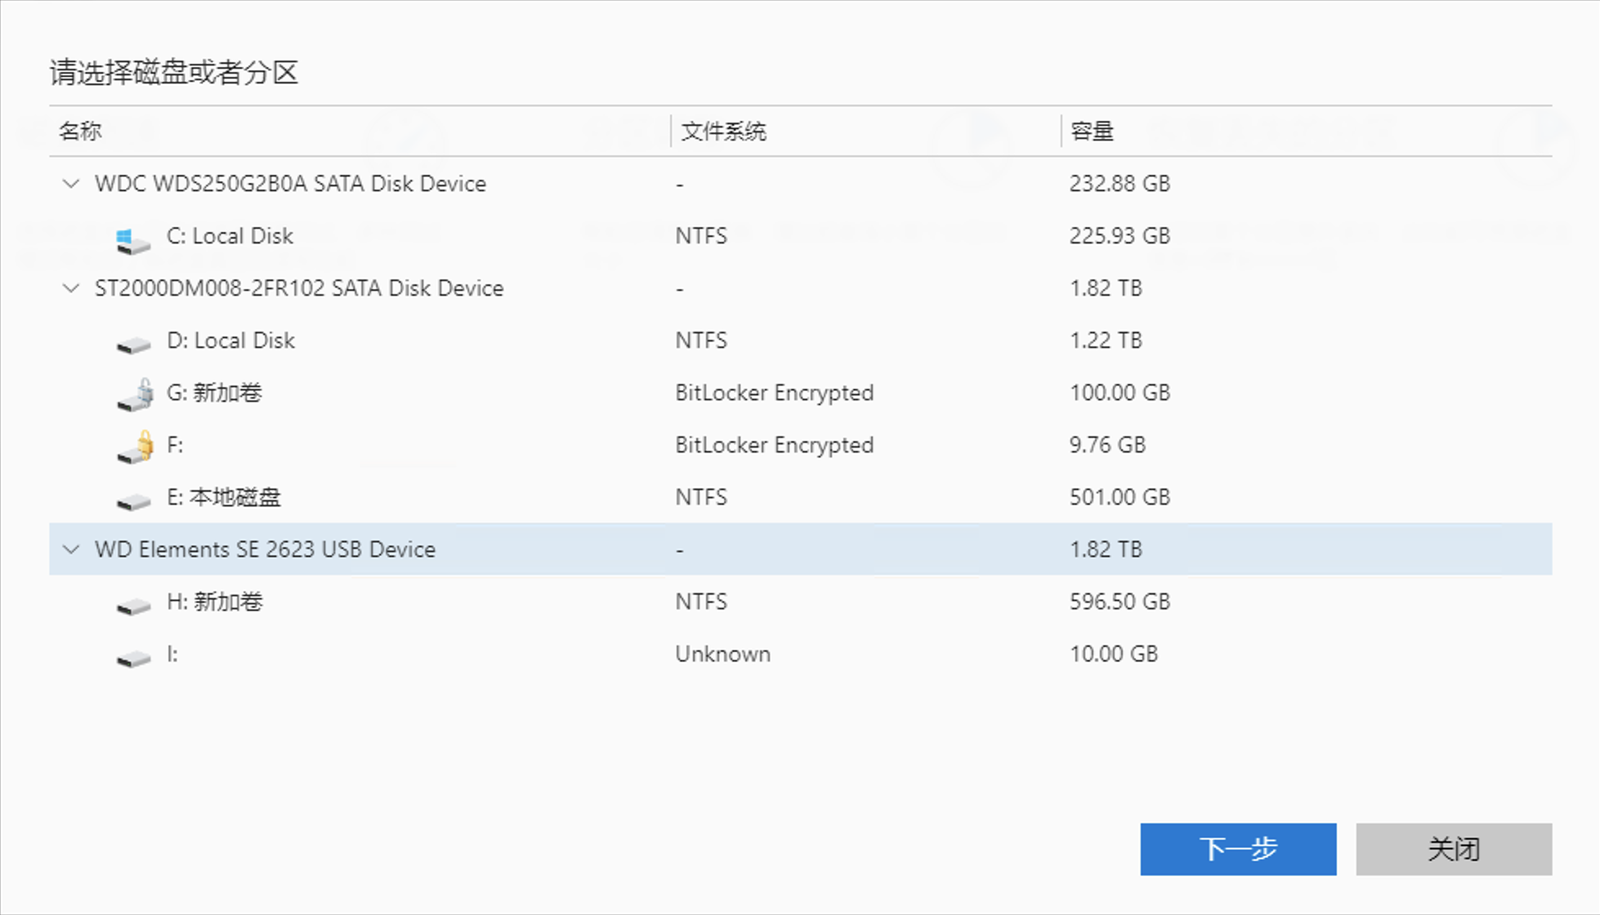Image resolution: width=1600 pixels, height=915 pixels.
Task: Click the C: Local Disk Windows drive icon
Action: pyautogui.click(x=132, y=240)
